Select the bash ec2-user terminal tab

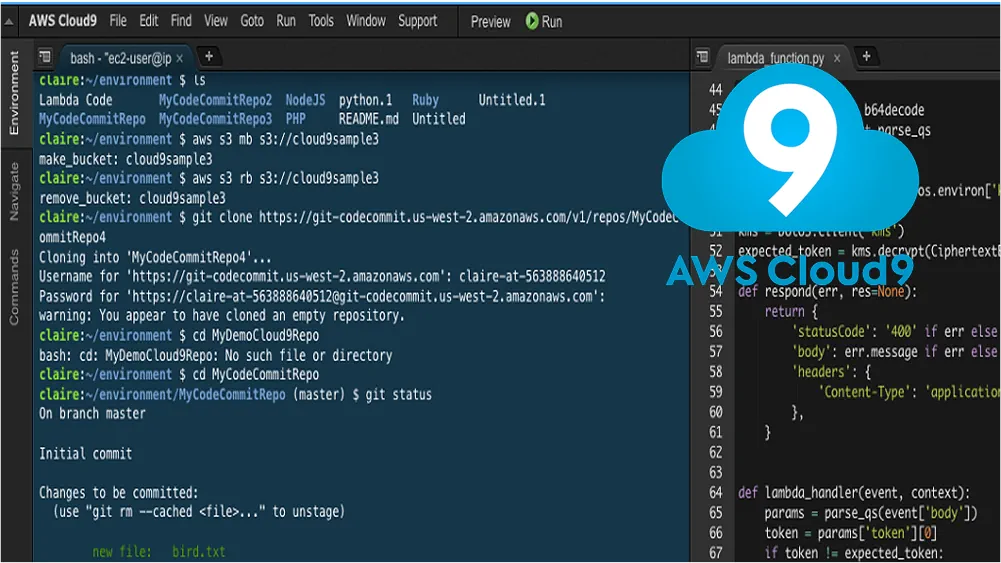pos(120,58)
